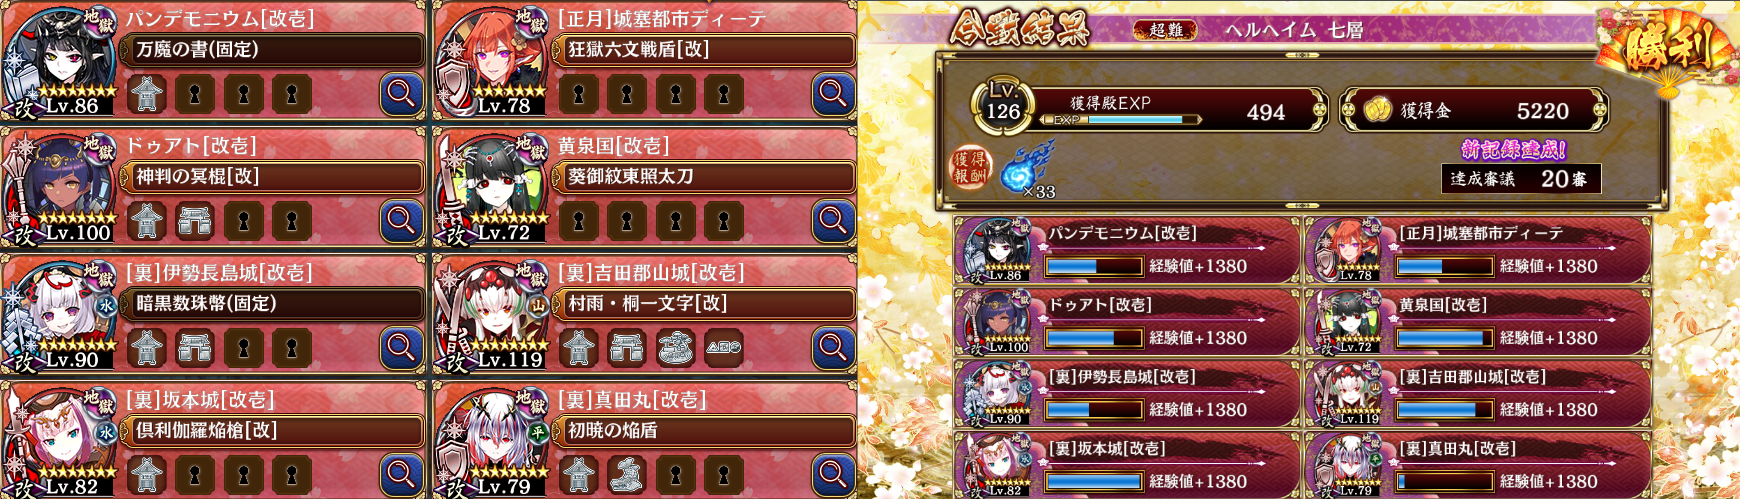Screen dimensions: 1740x499
Task: Click the experience bar of 黄泉国[改壱]
Action: (x=1444, y=338)
